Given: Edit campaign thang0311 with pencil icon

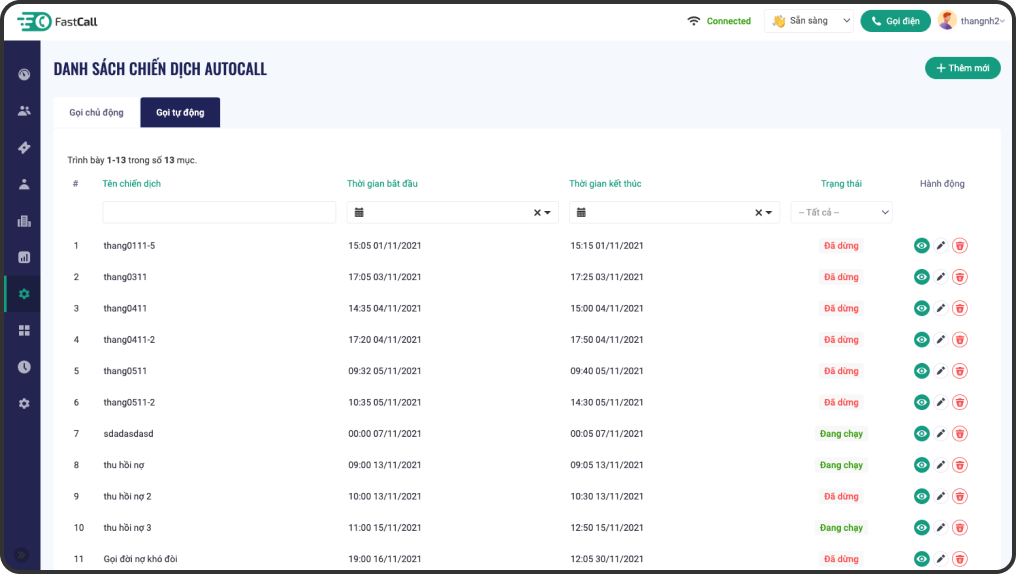Looking at the screenshot, I should click(940, 277).
